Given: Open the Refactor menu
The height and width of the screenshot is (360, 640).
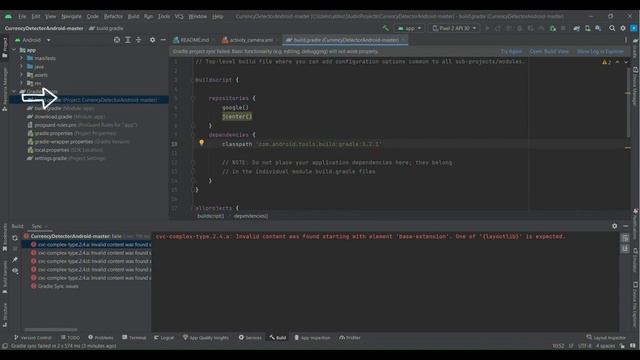Looking at the screenshot, I should pyautogui.click(x=113, y=16).
